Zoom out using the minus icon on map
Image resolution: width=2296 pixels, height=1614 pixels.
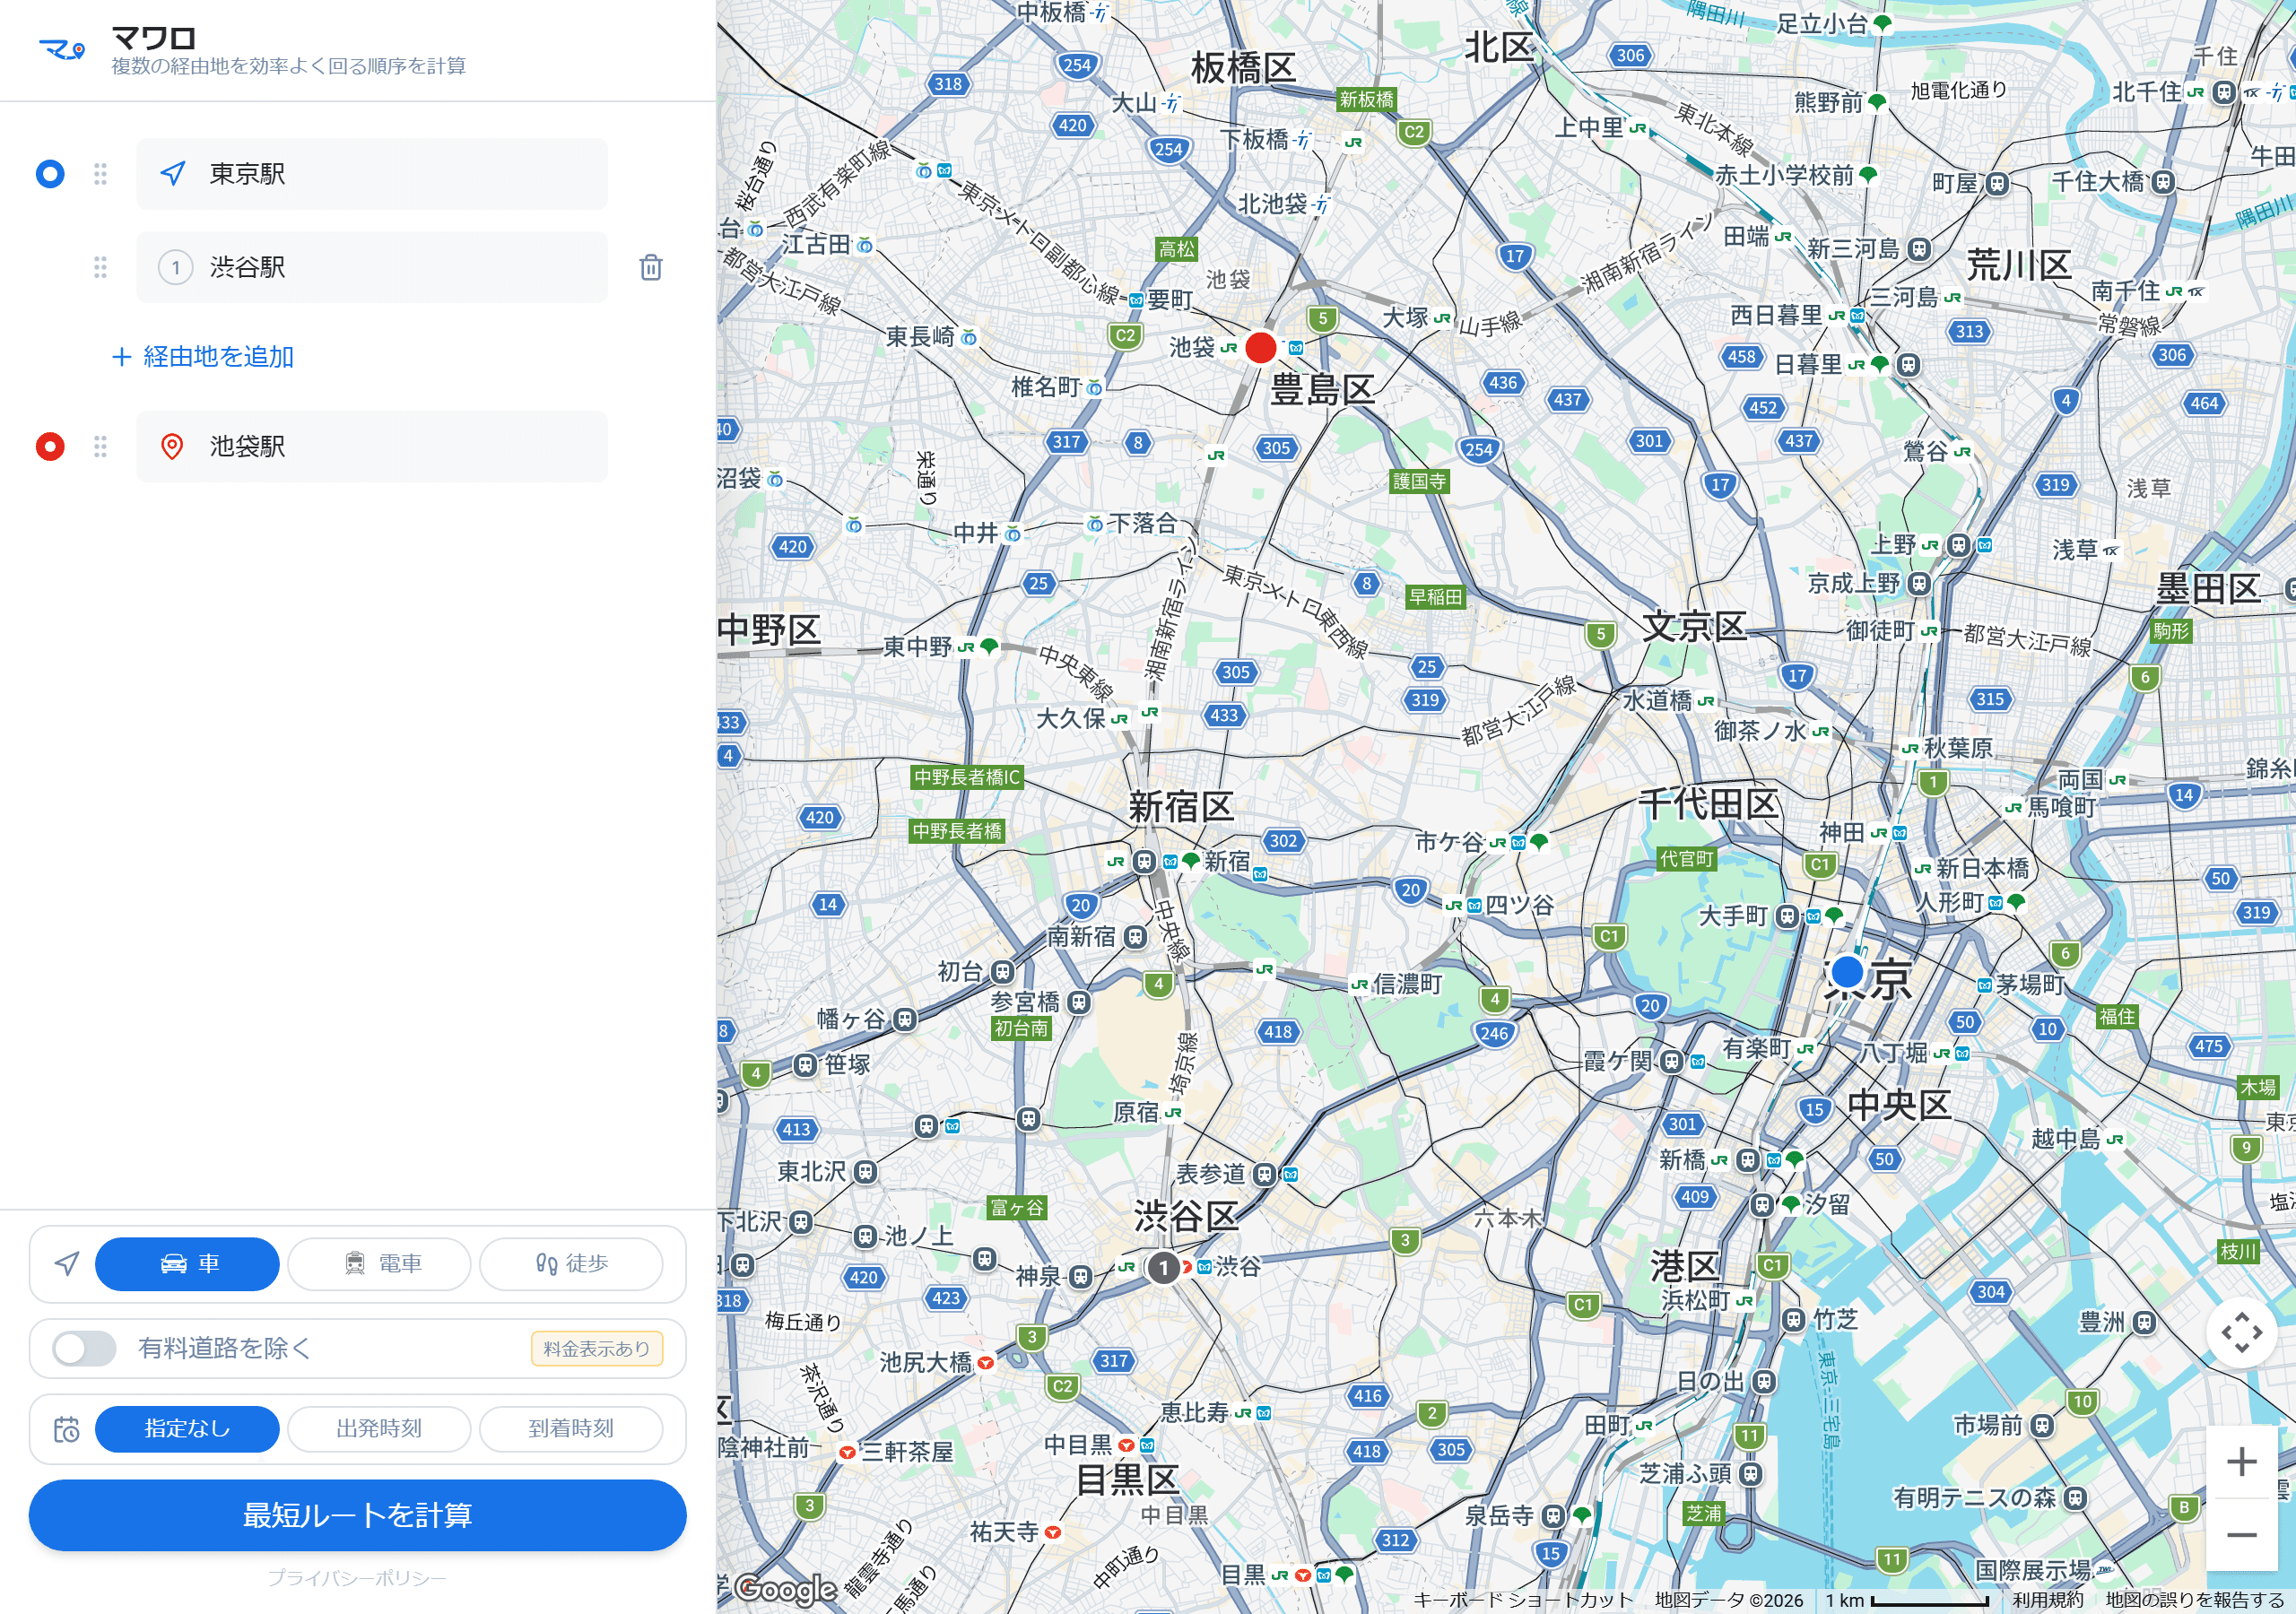tap(2243, 1534)
